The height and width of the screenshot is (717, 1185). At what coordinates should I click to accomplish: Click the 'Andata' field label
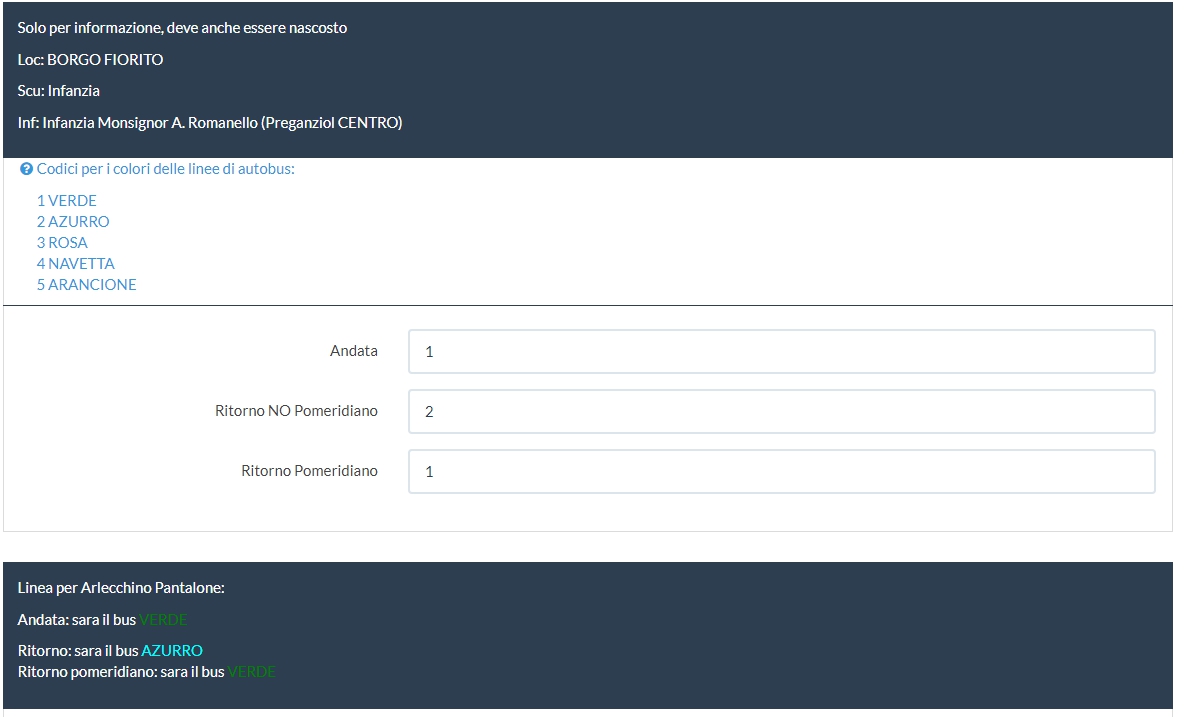[x=354, y=351]
